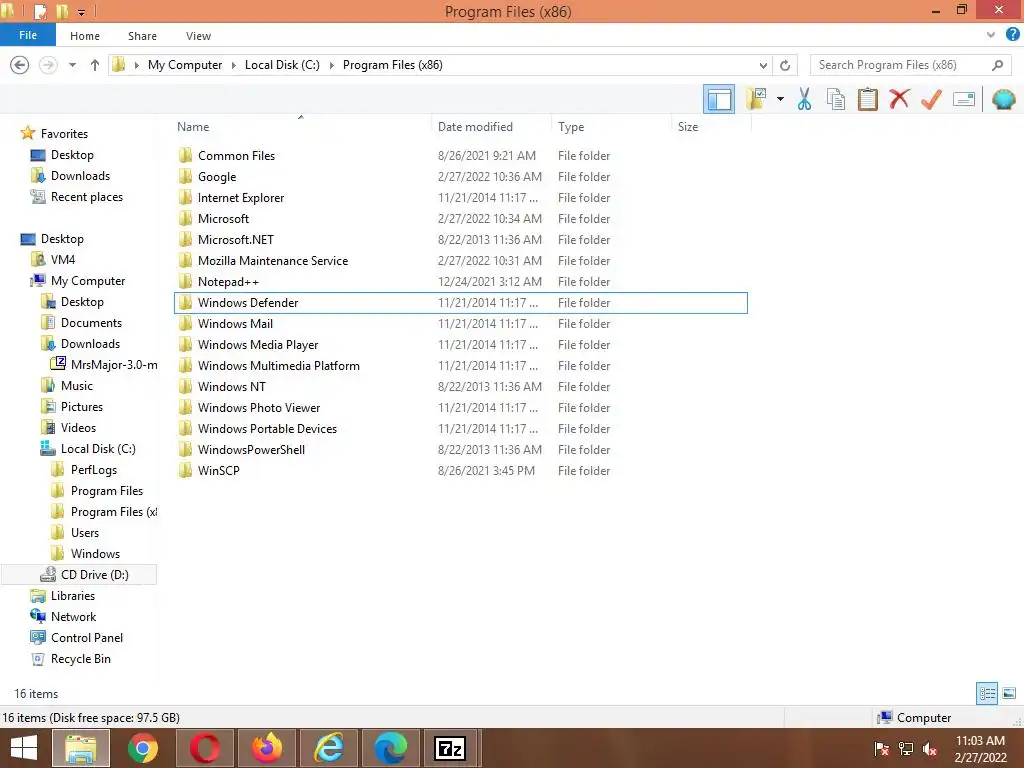The image size is (1024, 768).
Task: Open Favorites in the navigation pane
Action: click(x=64, y=133)
